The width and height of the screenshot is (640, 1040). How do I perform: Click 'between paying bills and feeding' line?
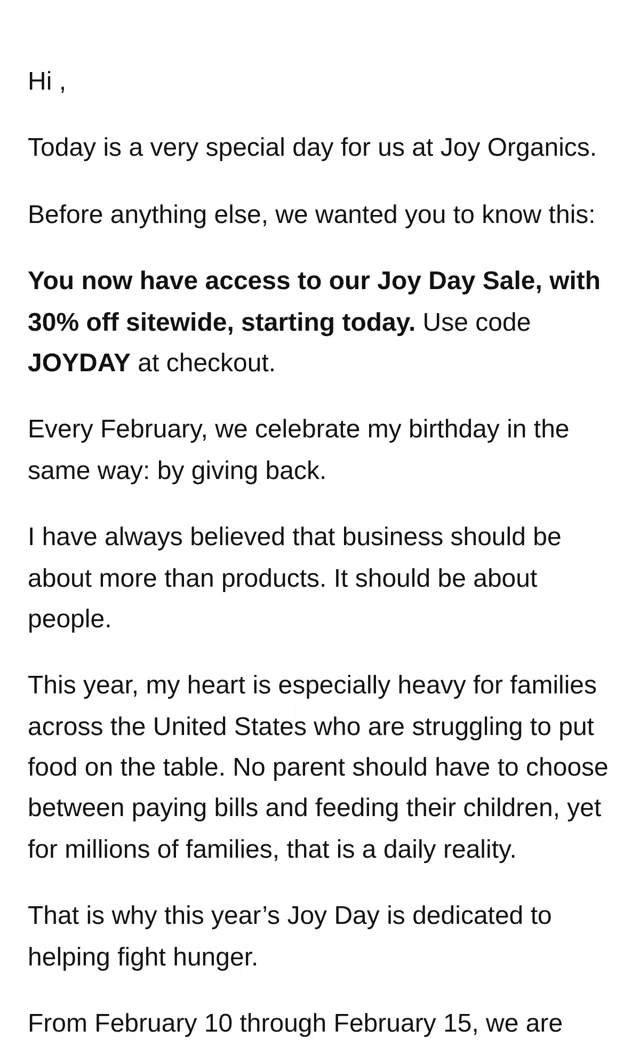point(314,809)
